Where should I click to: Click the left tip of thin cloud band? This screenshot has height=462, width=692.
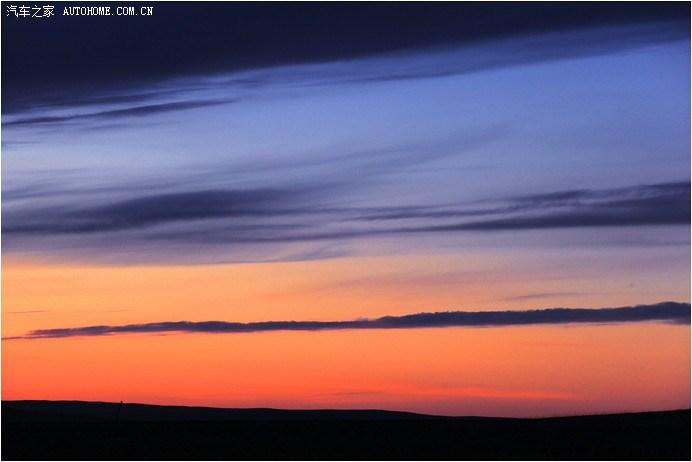(x=20, y=336)
